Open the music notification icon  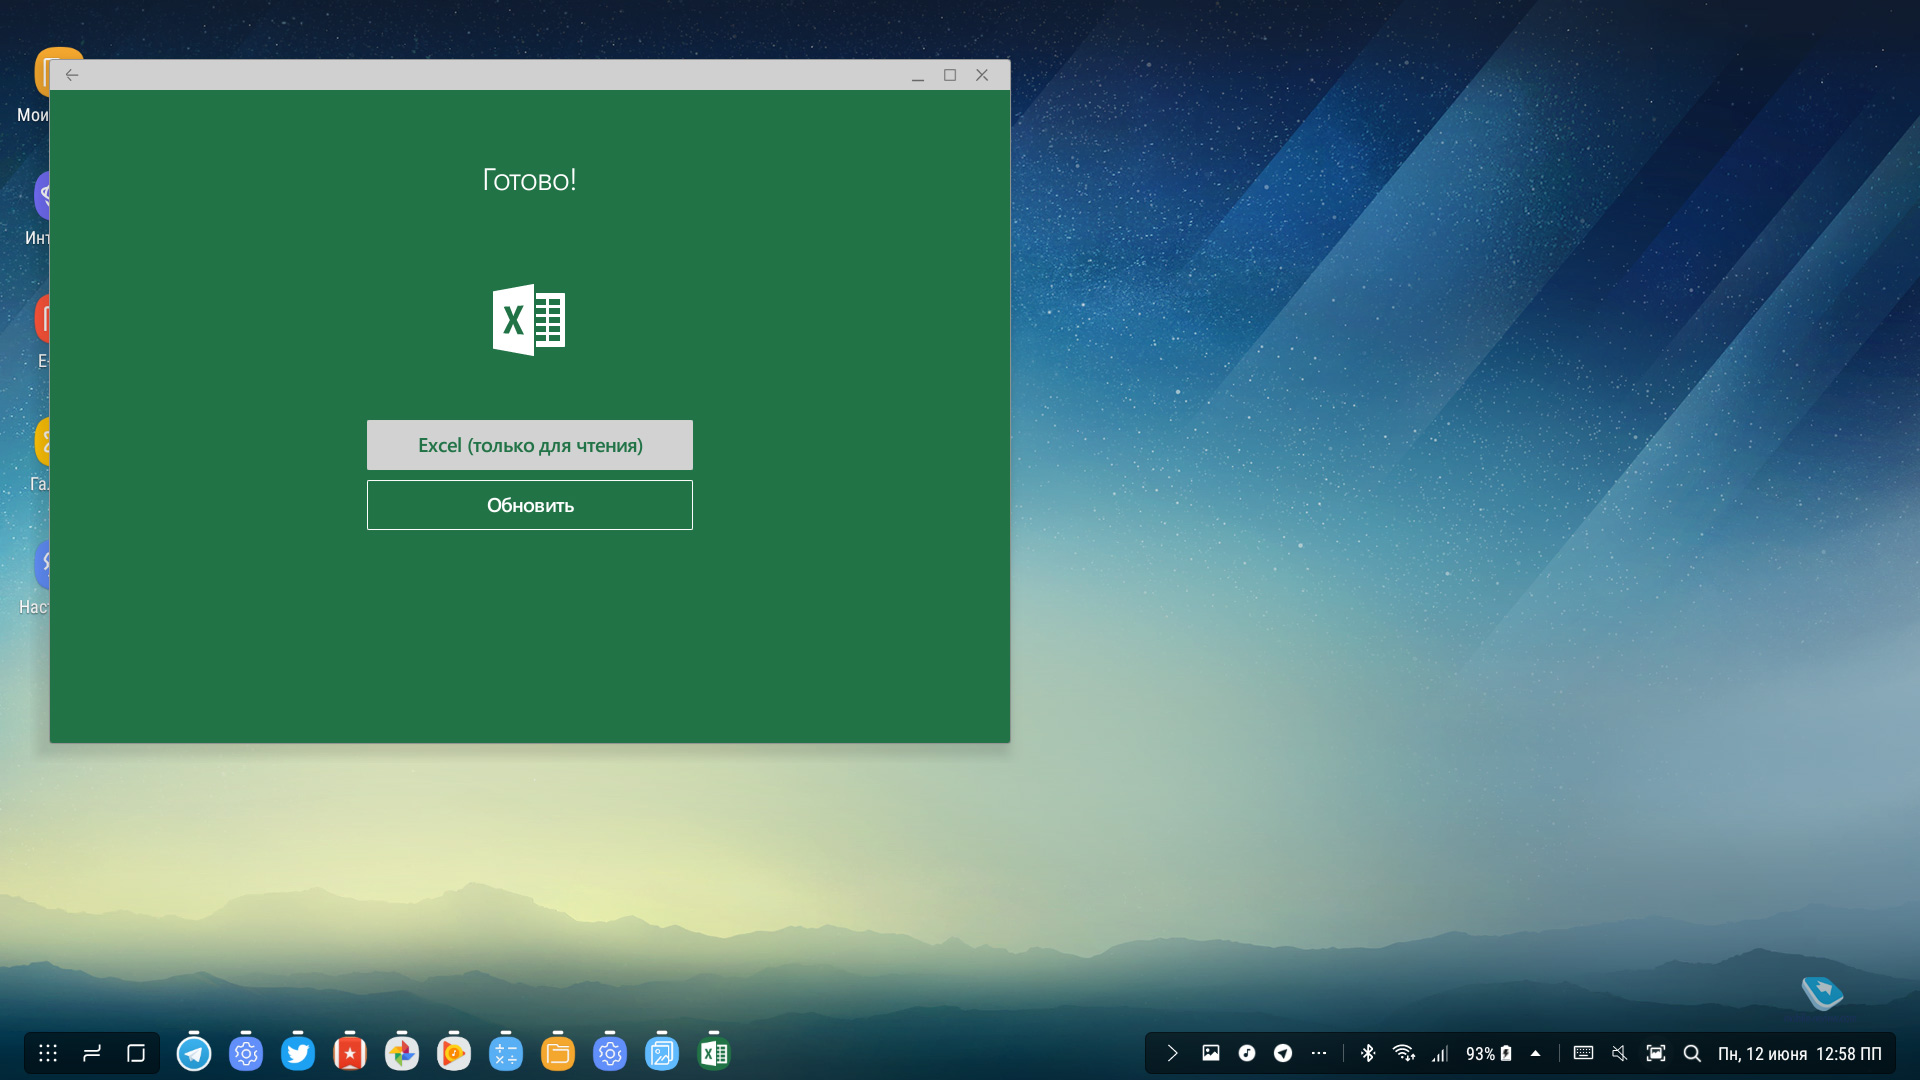coord(1247,1053)
